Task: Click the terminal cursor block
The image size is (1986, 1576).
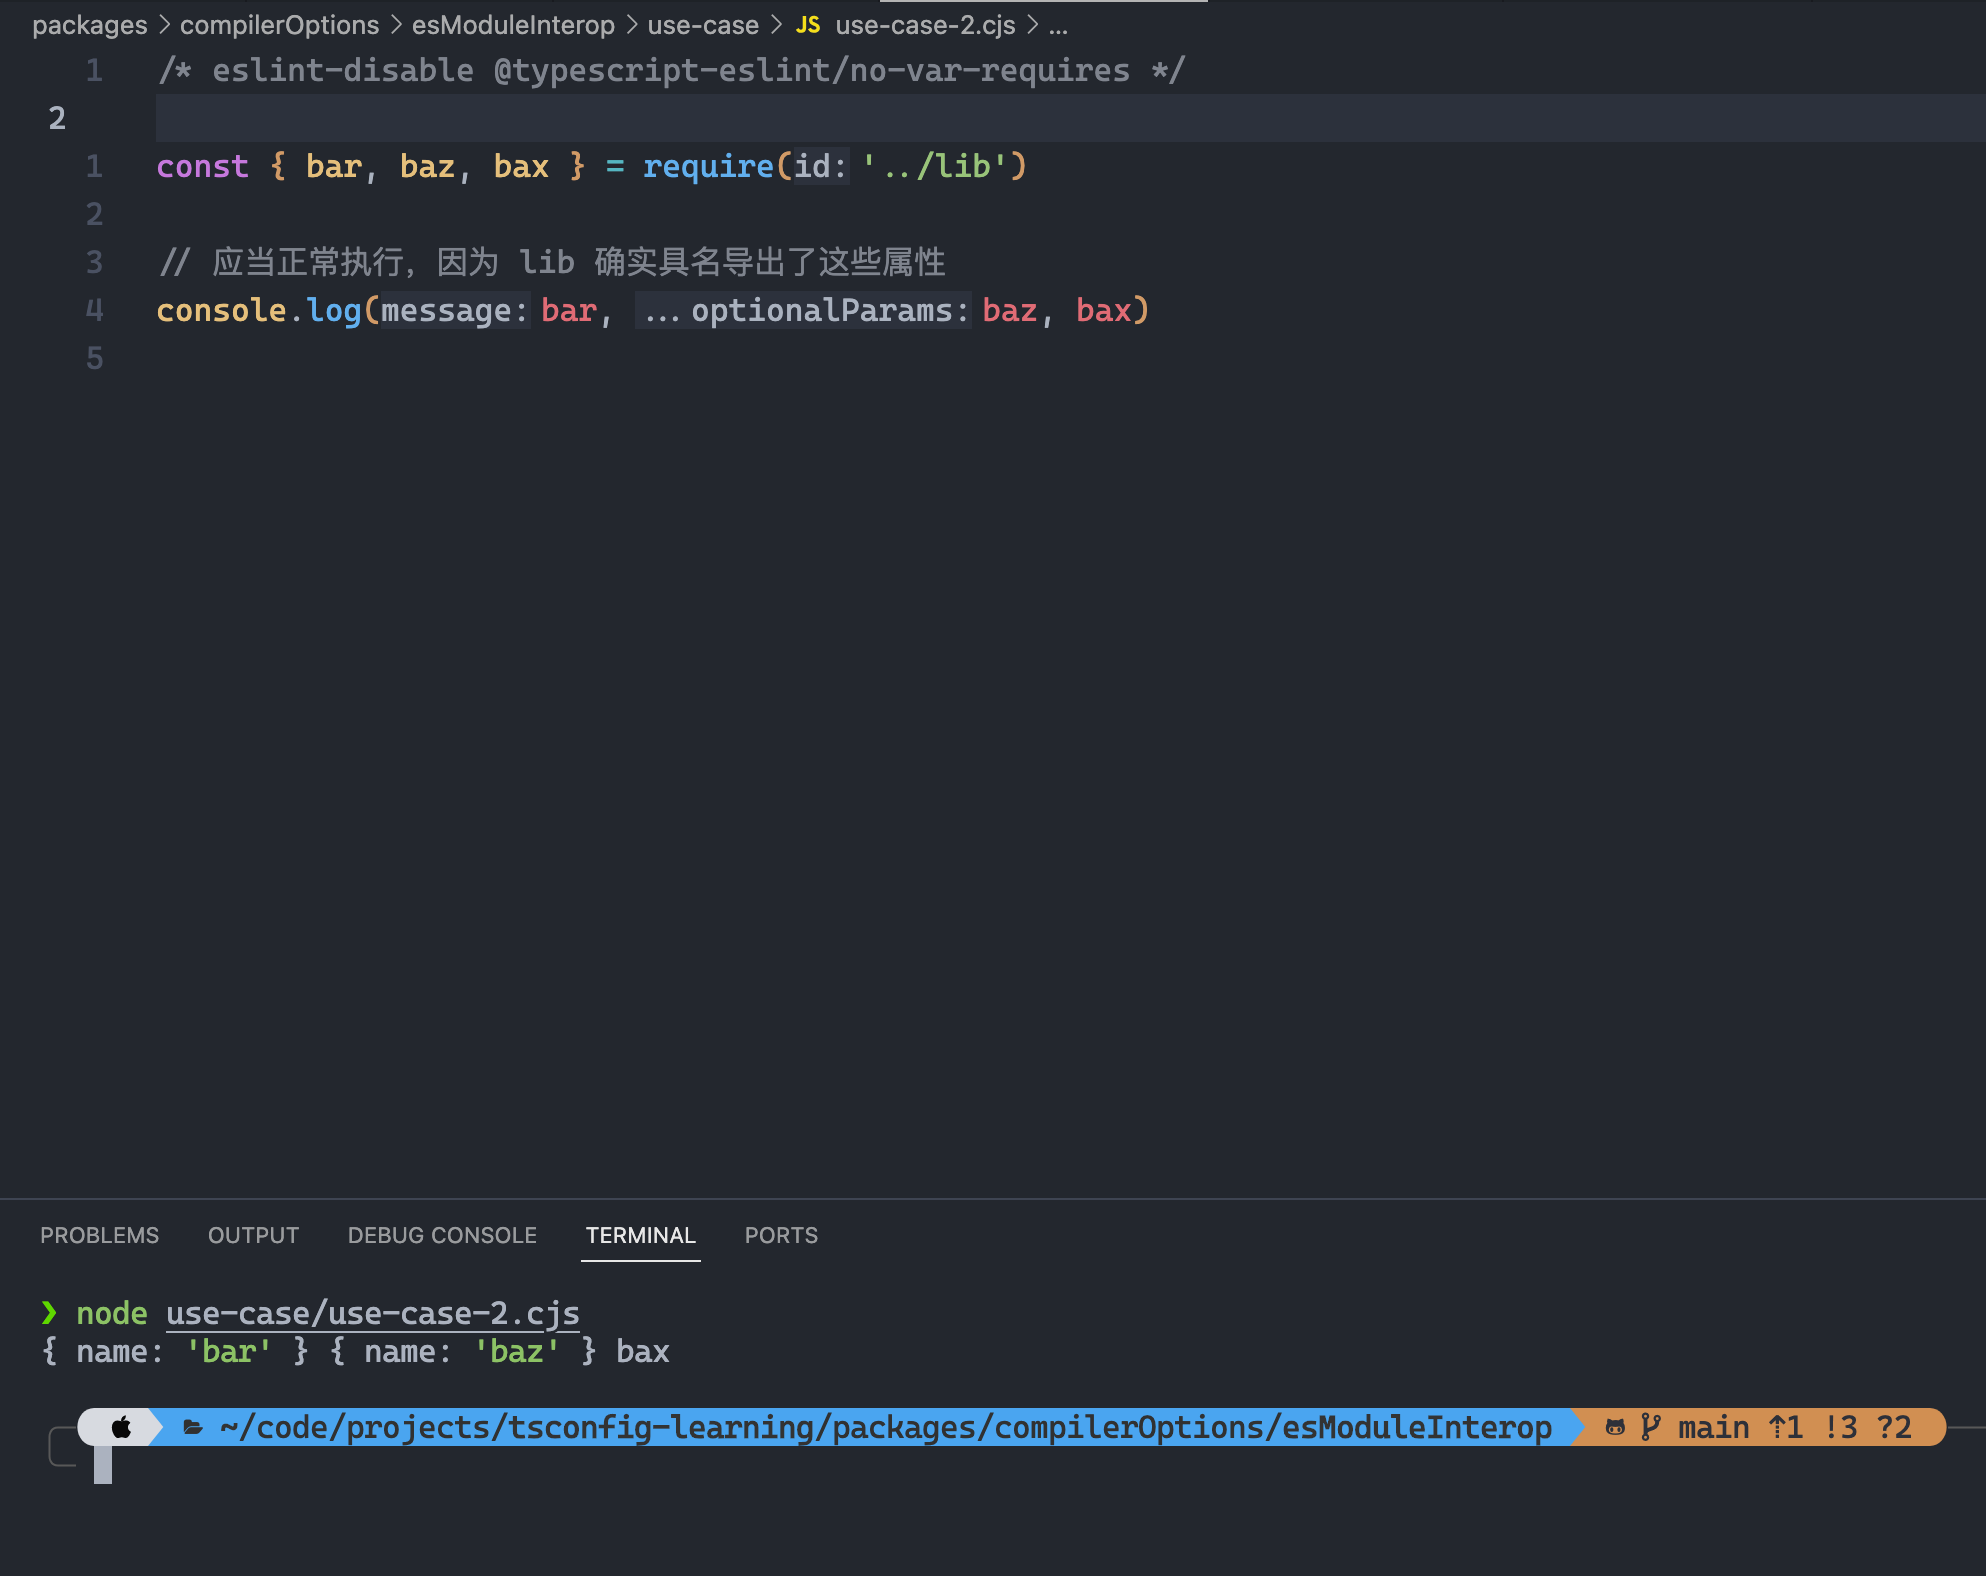Action: click(103, 1465)
